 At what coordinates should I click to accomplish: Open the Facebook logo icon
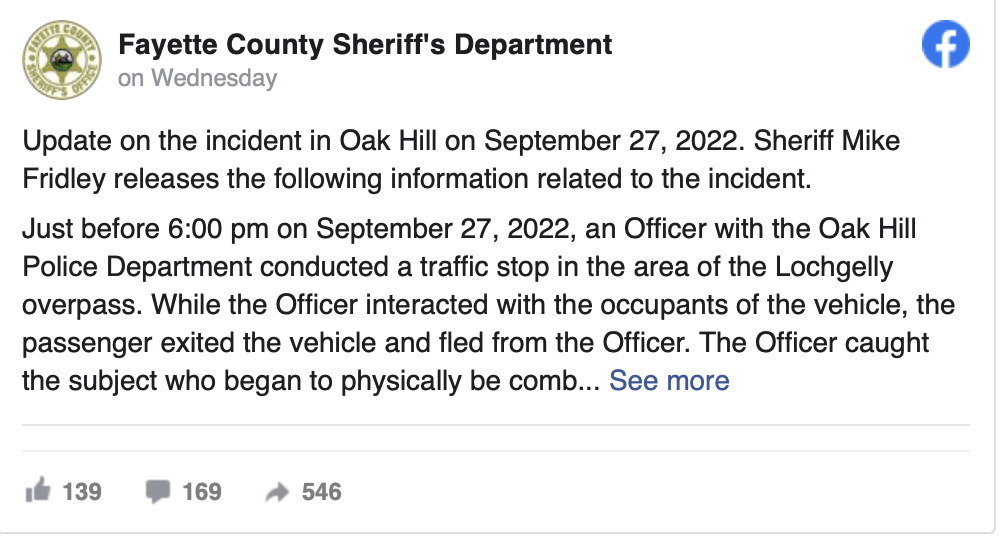point(946,44)
